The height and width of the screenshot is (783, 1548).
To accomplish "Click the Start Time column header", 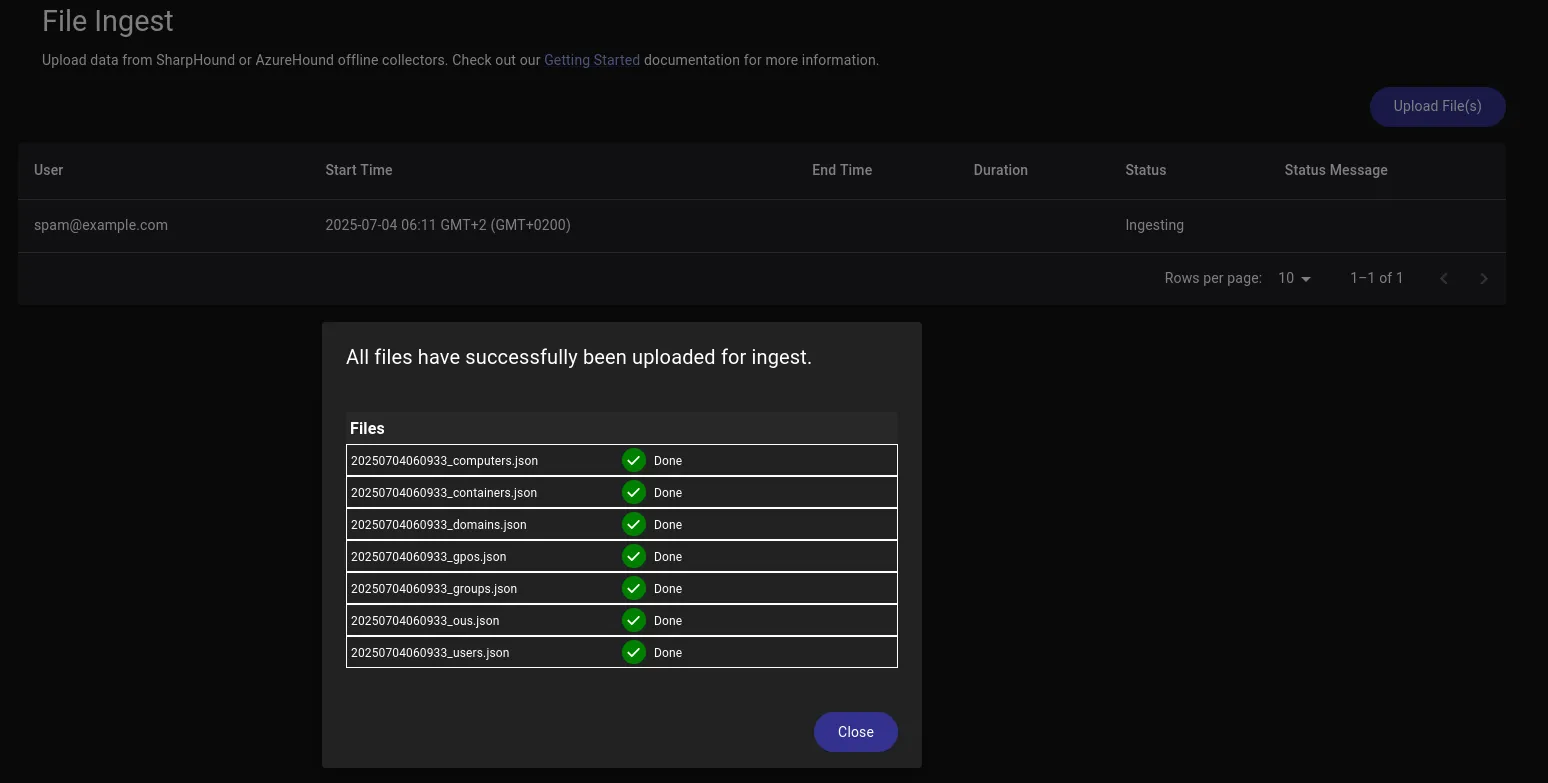I will click(x=359, y=170).
